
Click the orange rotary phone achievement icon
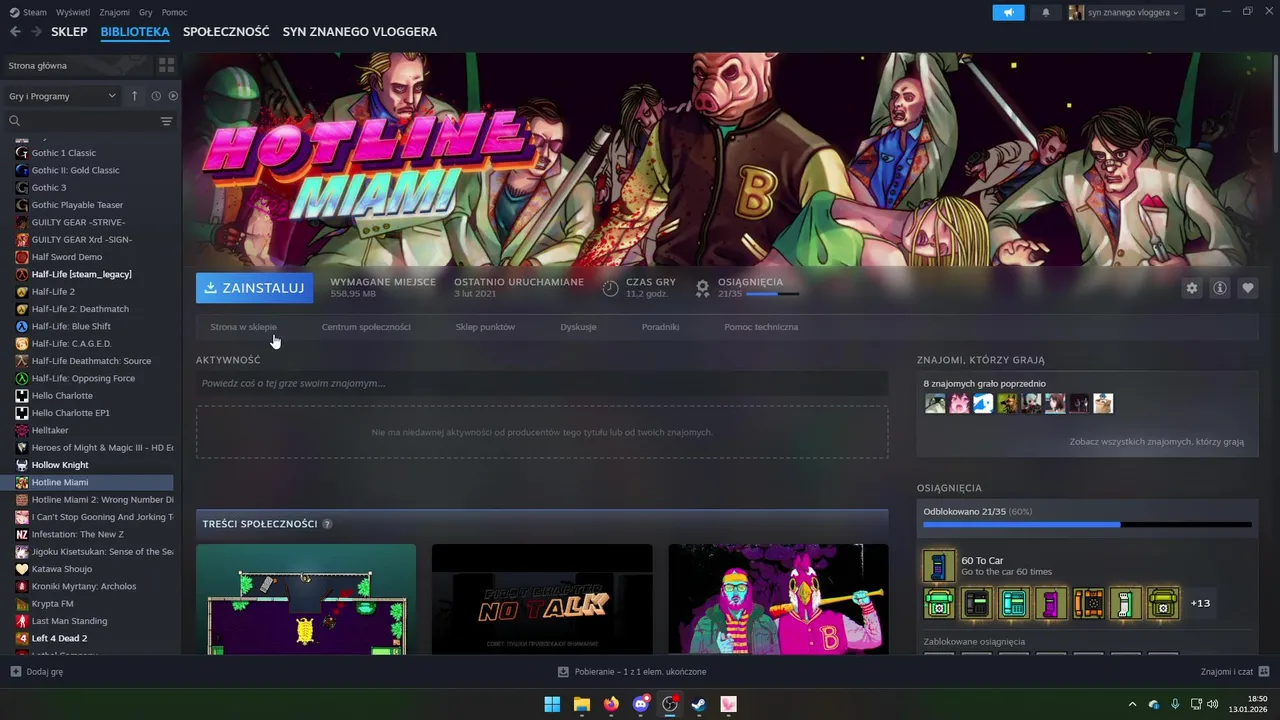pyautogui.click(x=1088, y=603)
